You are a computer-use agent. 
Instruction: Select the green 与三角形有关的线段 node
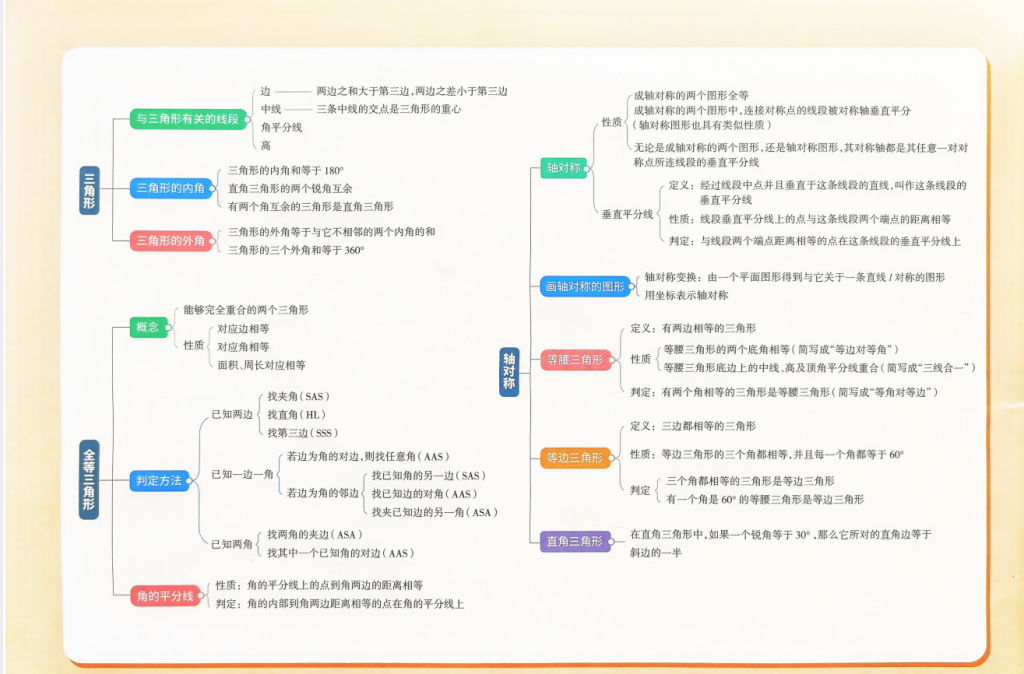[x=188, y=120]
